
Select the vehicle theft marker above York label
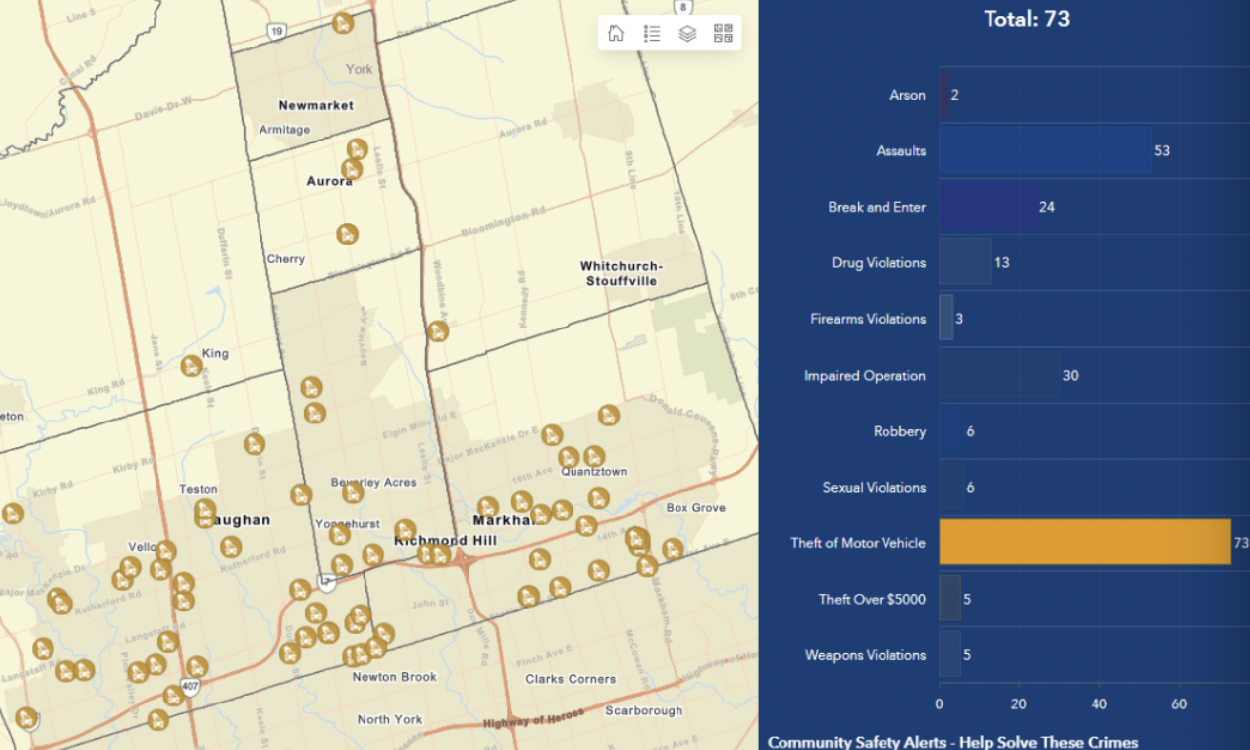pyautogui.click(x=343, y=23)
